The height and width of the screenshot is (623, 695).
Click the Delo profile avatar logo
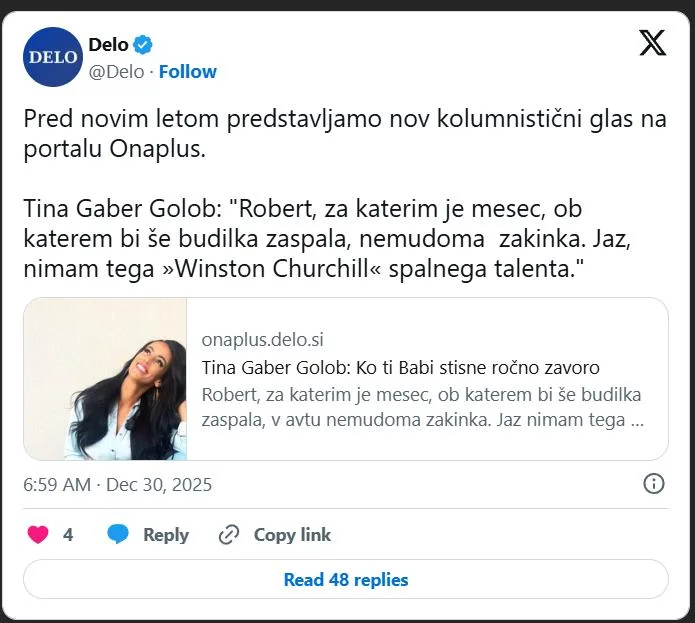point(53,57)
